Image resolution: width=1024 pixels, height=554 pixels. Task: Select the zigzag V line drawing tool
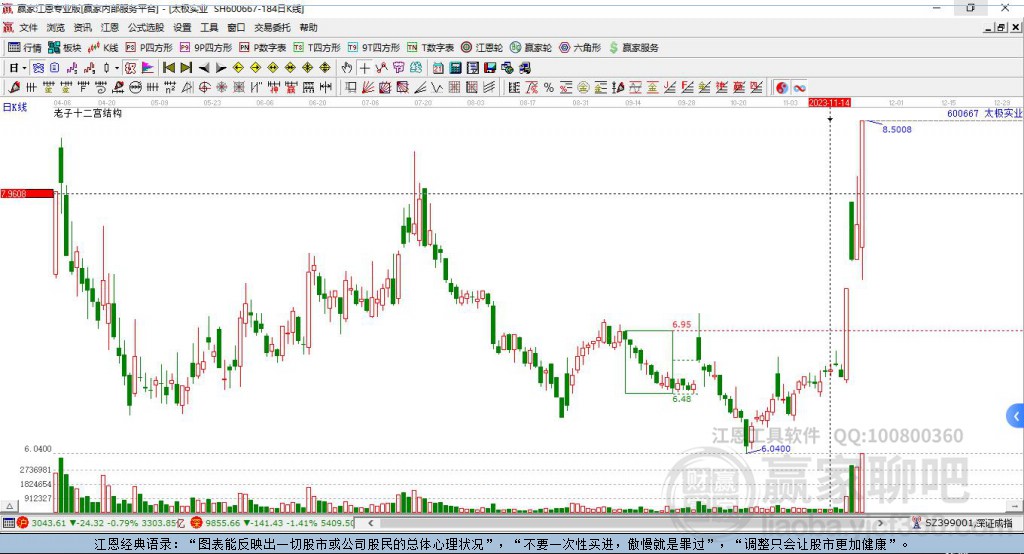point(436,88)
